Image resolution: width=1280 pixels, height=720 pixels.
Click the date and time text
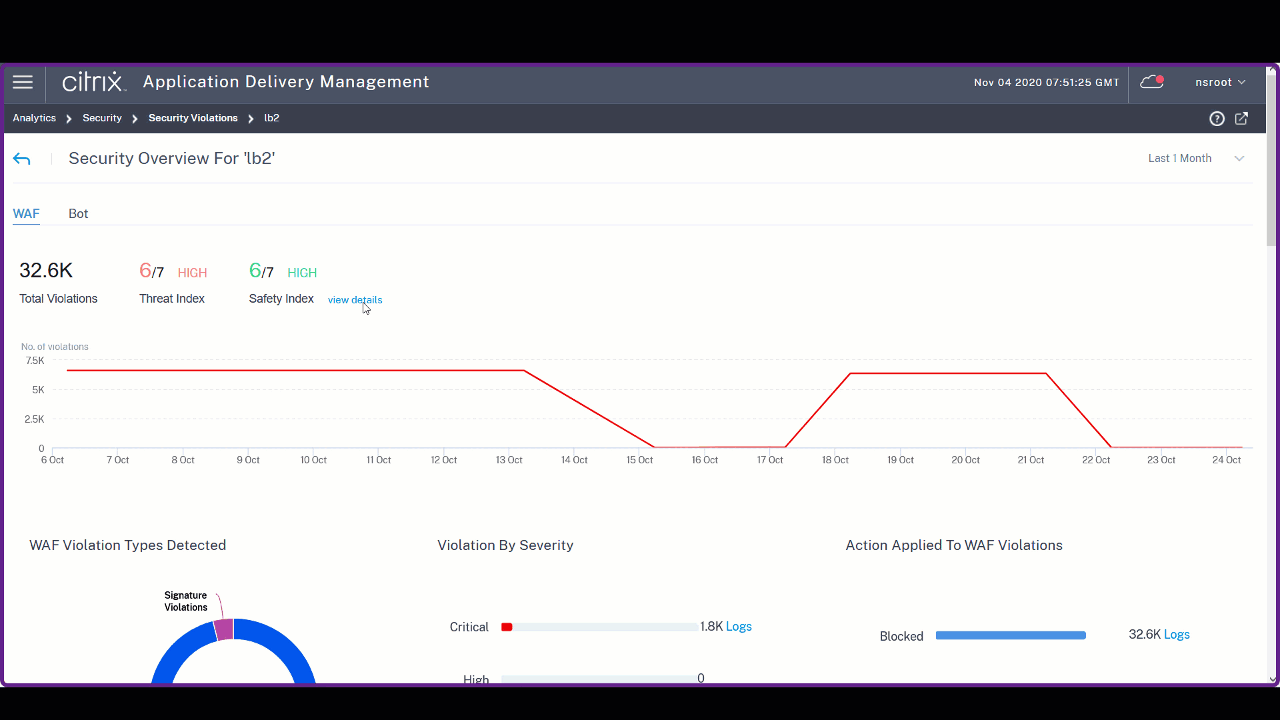(x=1046, y=82)
